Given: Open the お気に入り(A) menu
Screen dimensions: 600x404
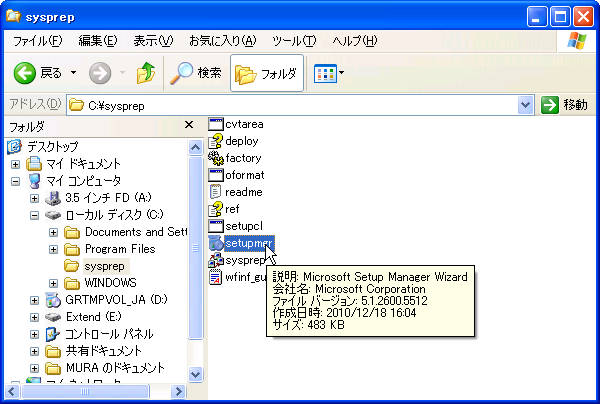Looking at the screenshot, I should click(222, 41).
